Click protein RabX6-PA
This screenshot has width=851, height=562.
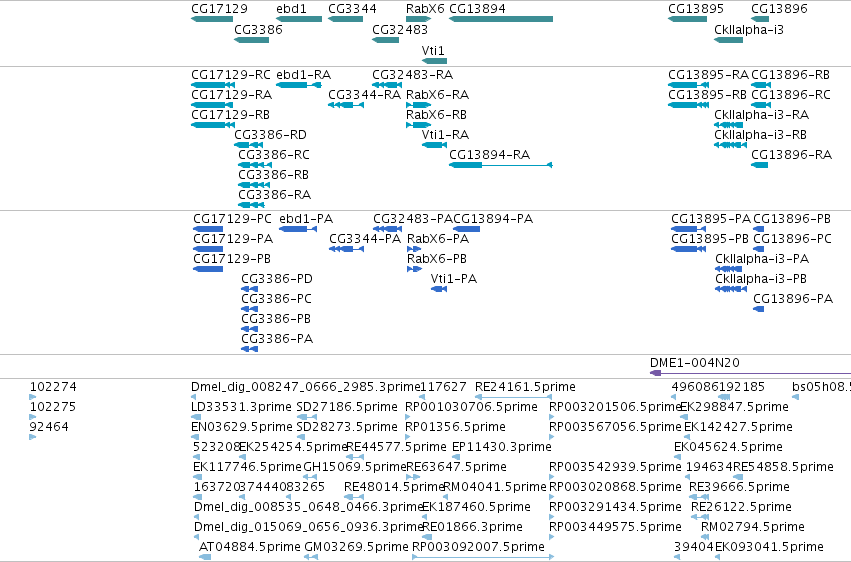tap(414, 249)
